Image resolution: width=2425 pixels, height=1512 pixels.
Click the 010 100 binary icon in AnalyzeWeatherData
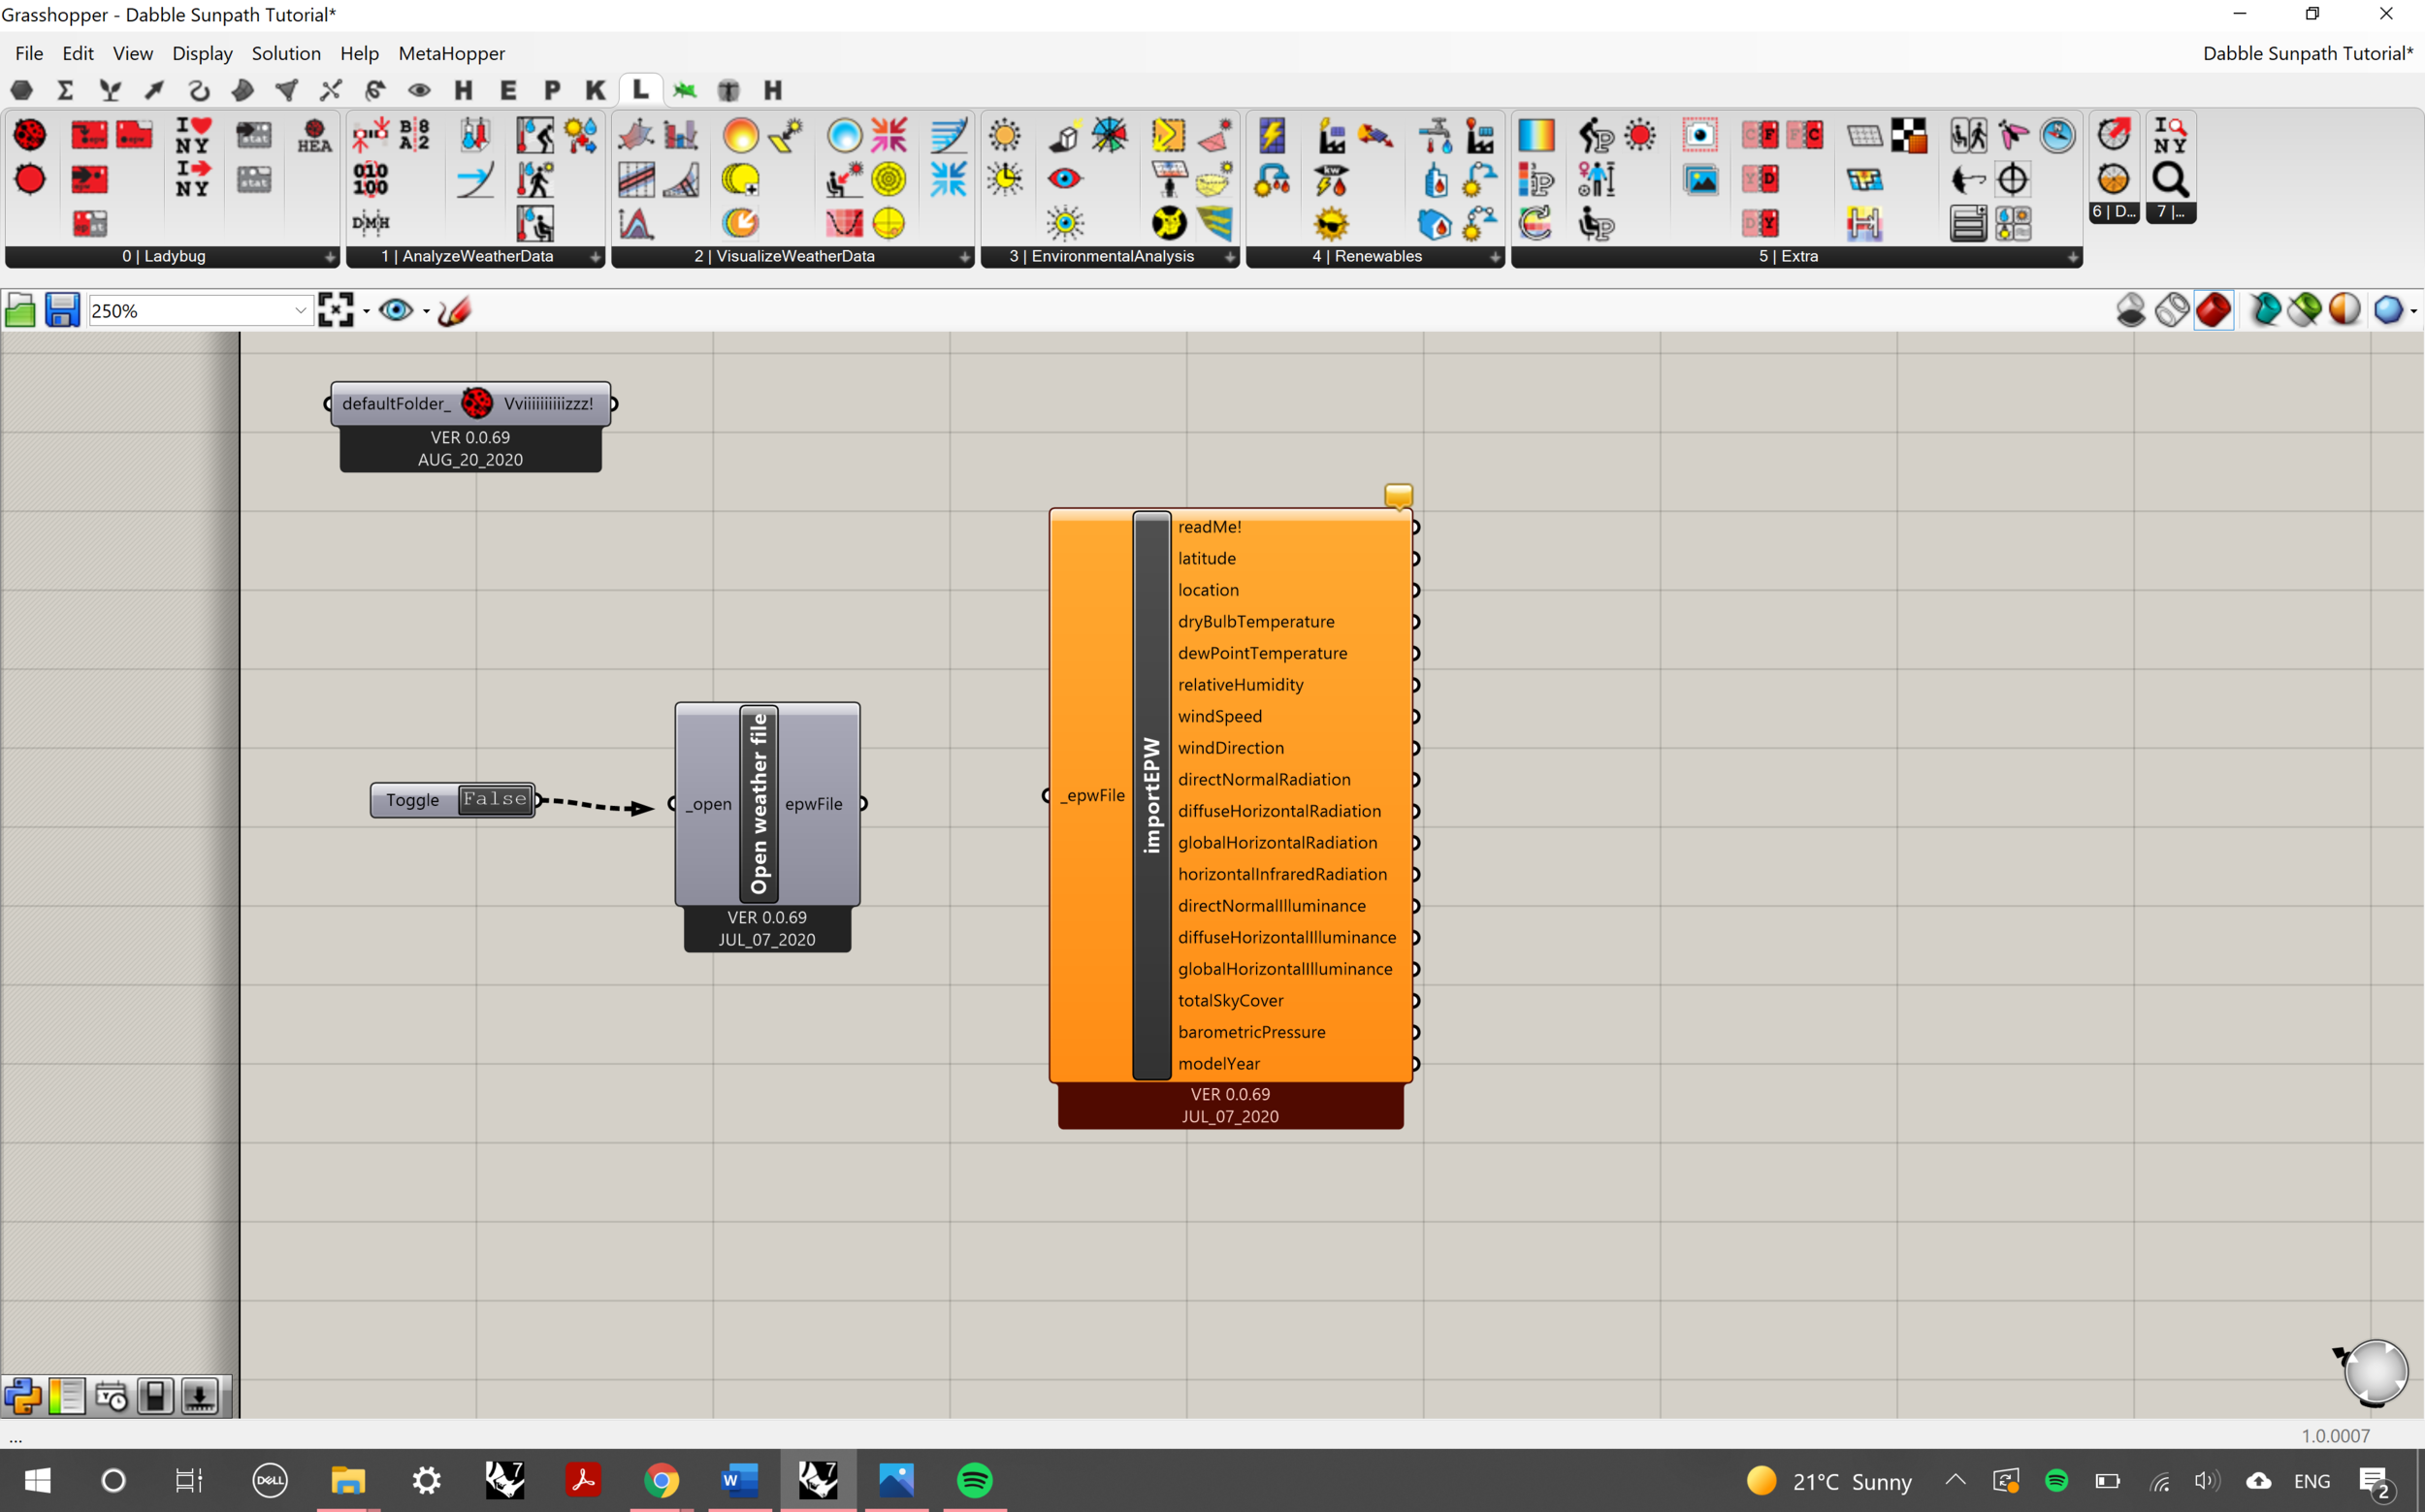[370, 179]
